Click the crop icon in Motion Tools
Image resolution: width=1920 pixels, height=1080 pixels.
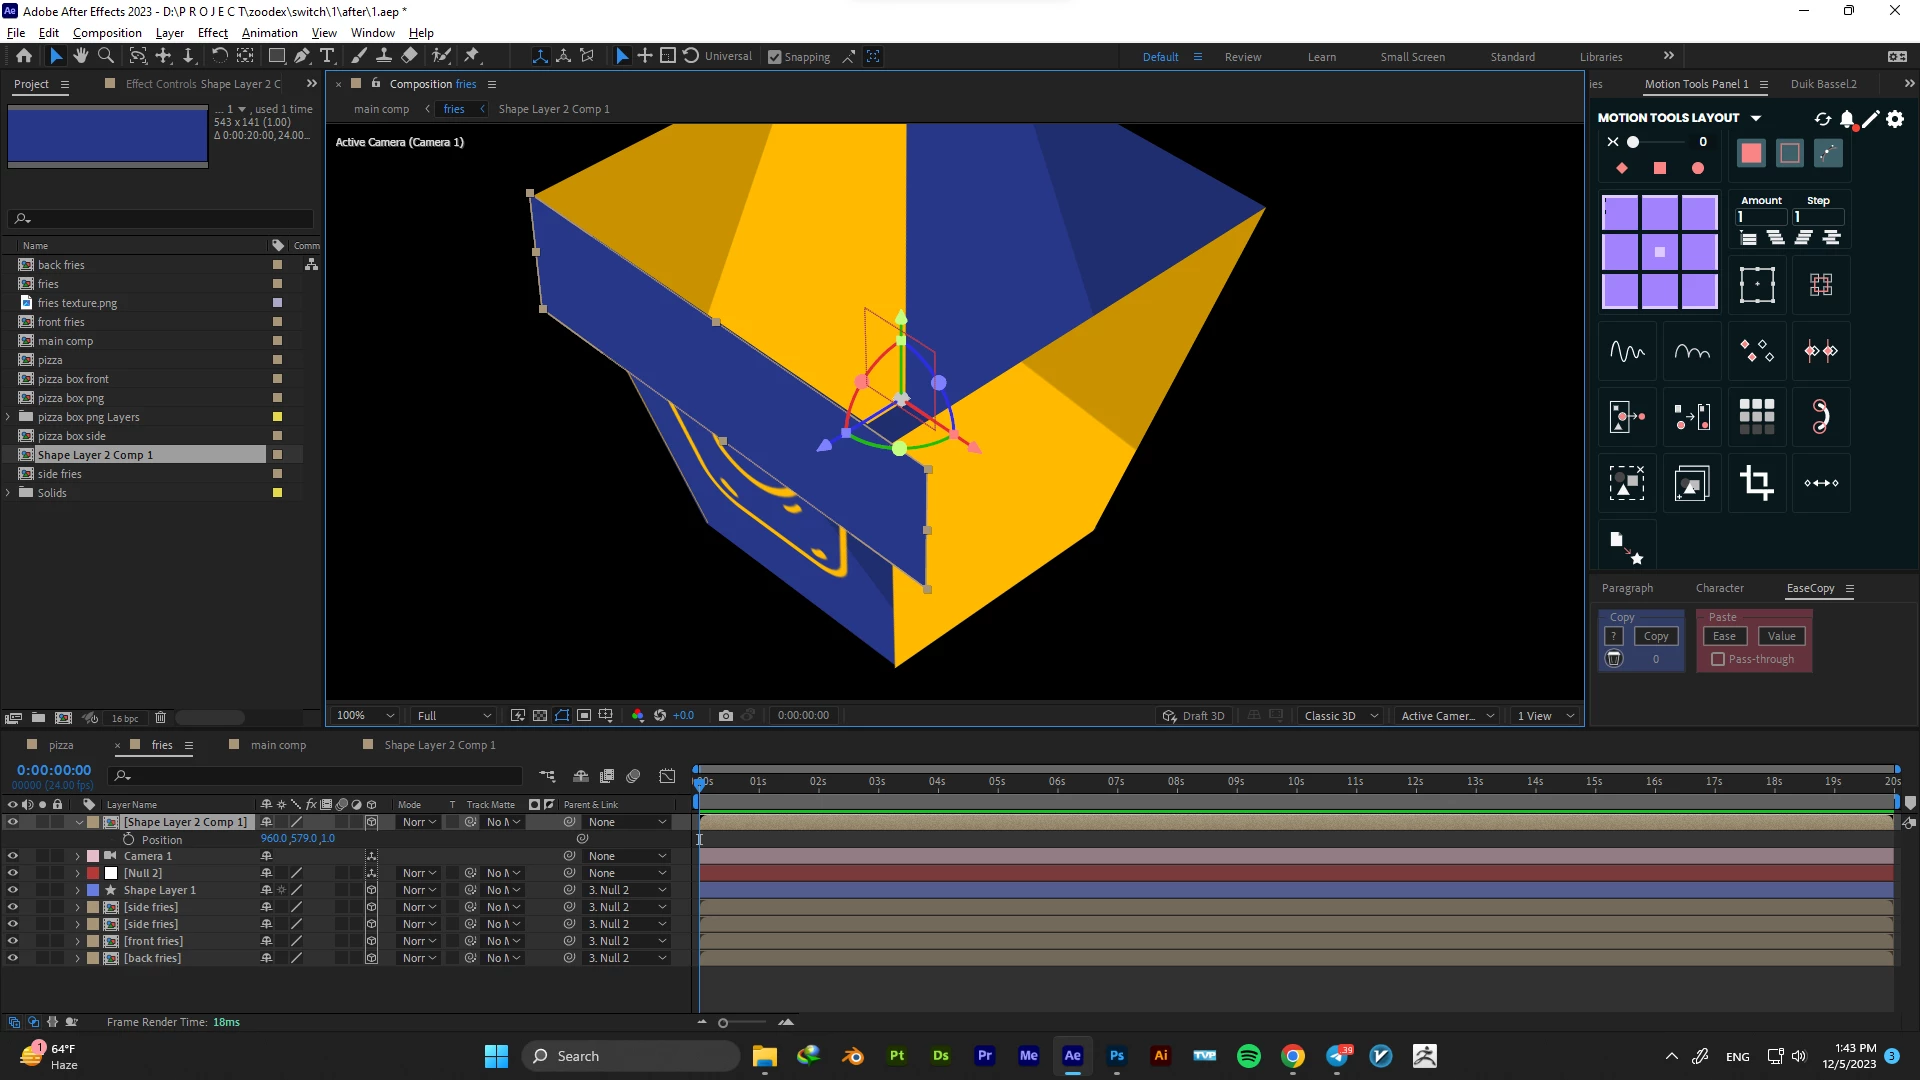tap(1756, 483)
